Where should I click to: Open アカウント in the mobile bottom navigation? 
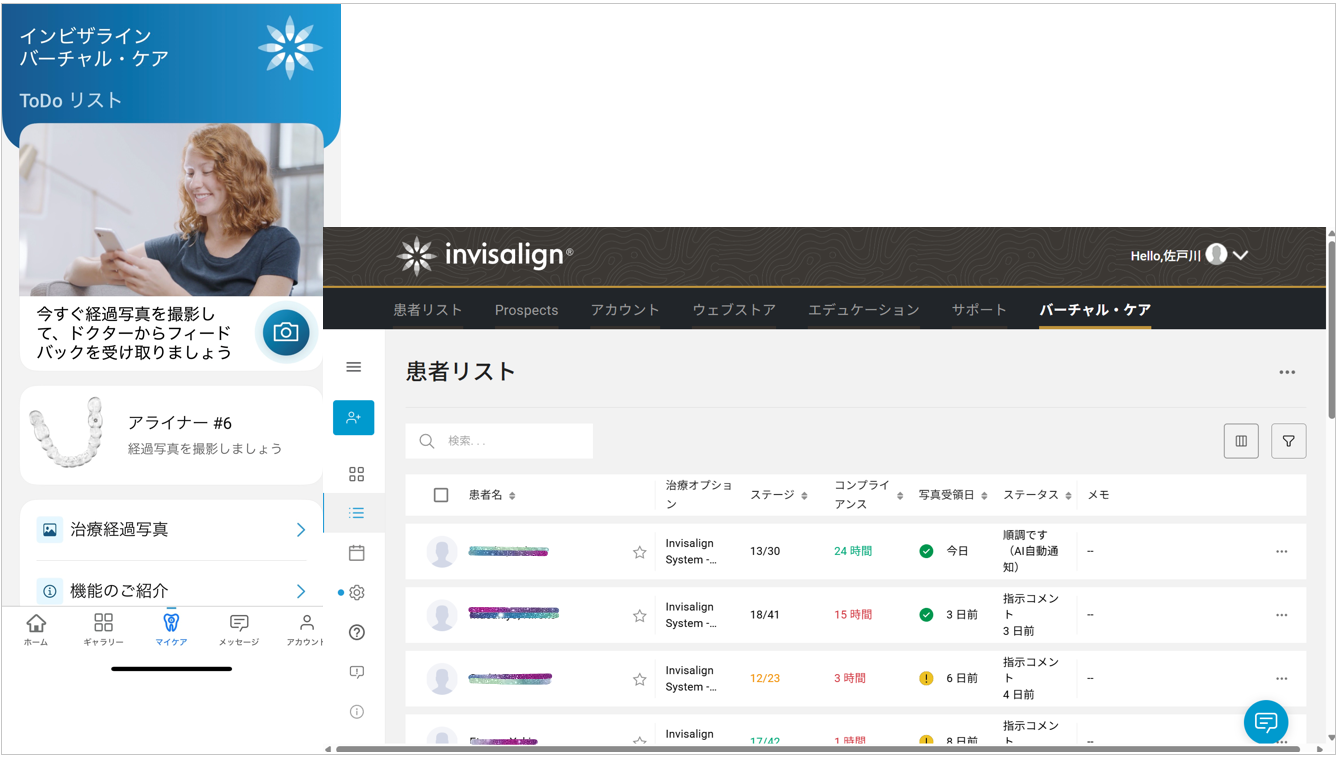pyautogui.click(x=306, y=630)
